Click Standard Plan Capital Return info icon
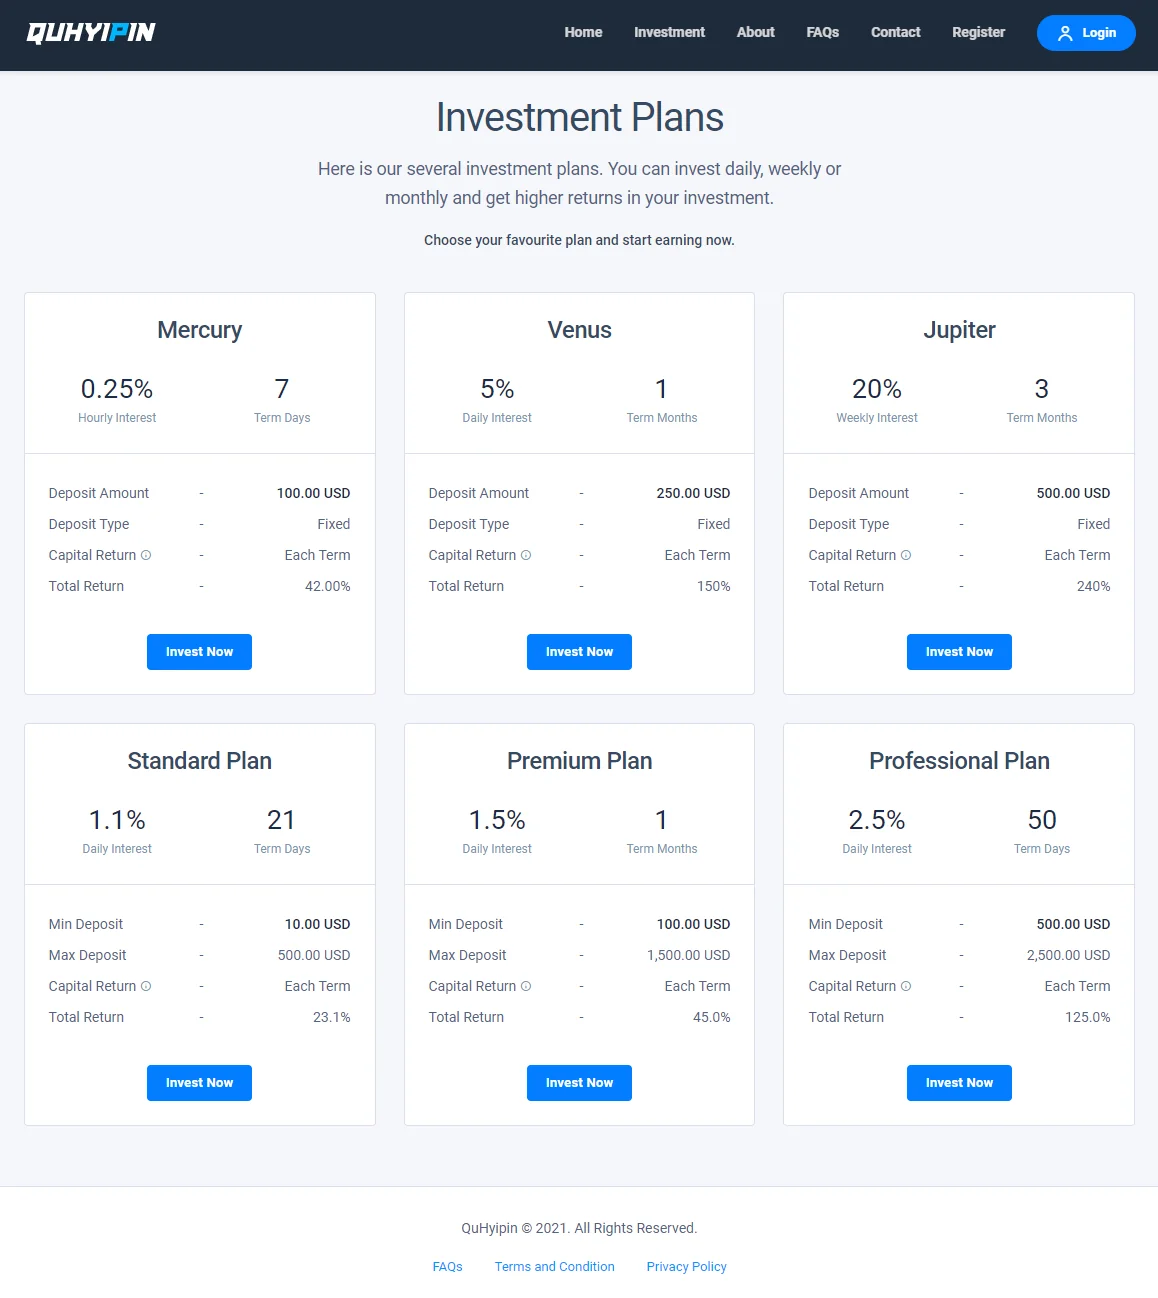 (x=146, y=986)
